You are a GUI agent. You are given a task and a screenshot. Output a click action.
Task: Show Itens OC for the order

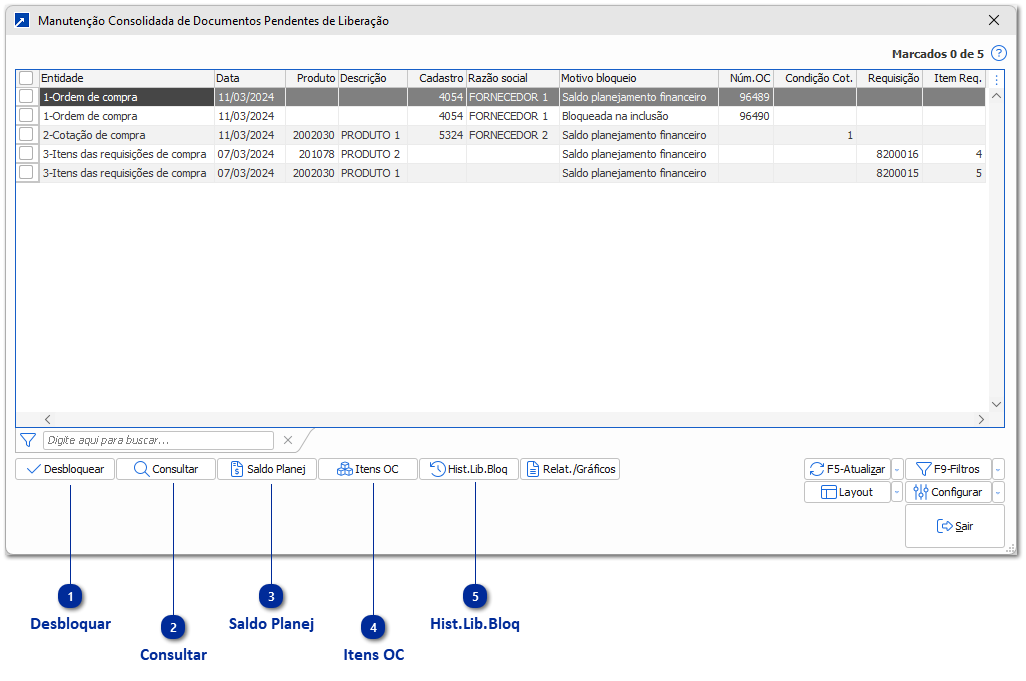[x=368, y=469]
